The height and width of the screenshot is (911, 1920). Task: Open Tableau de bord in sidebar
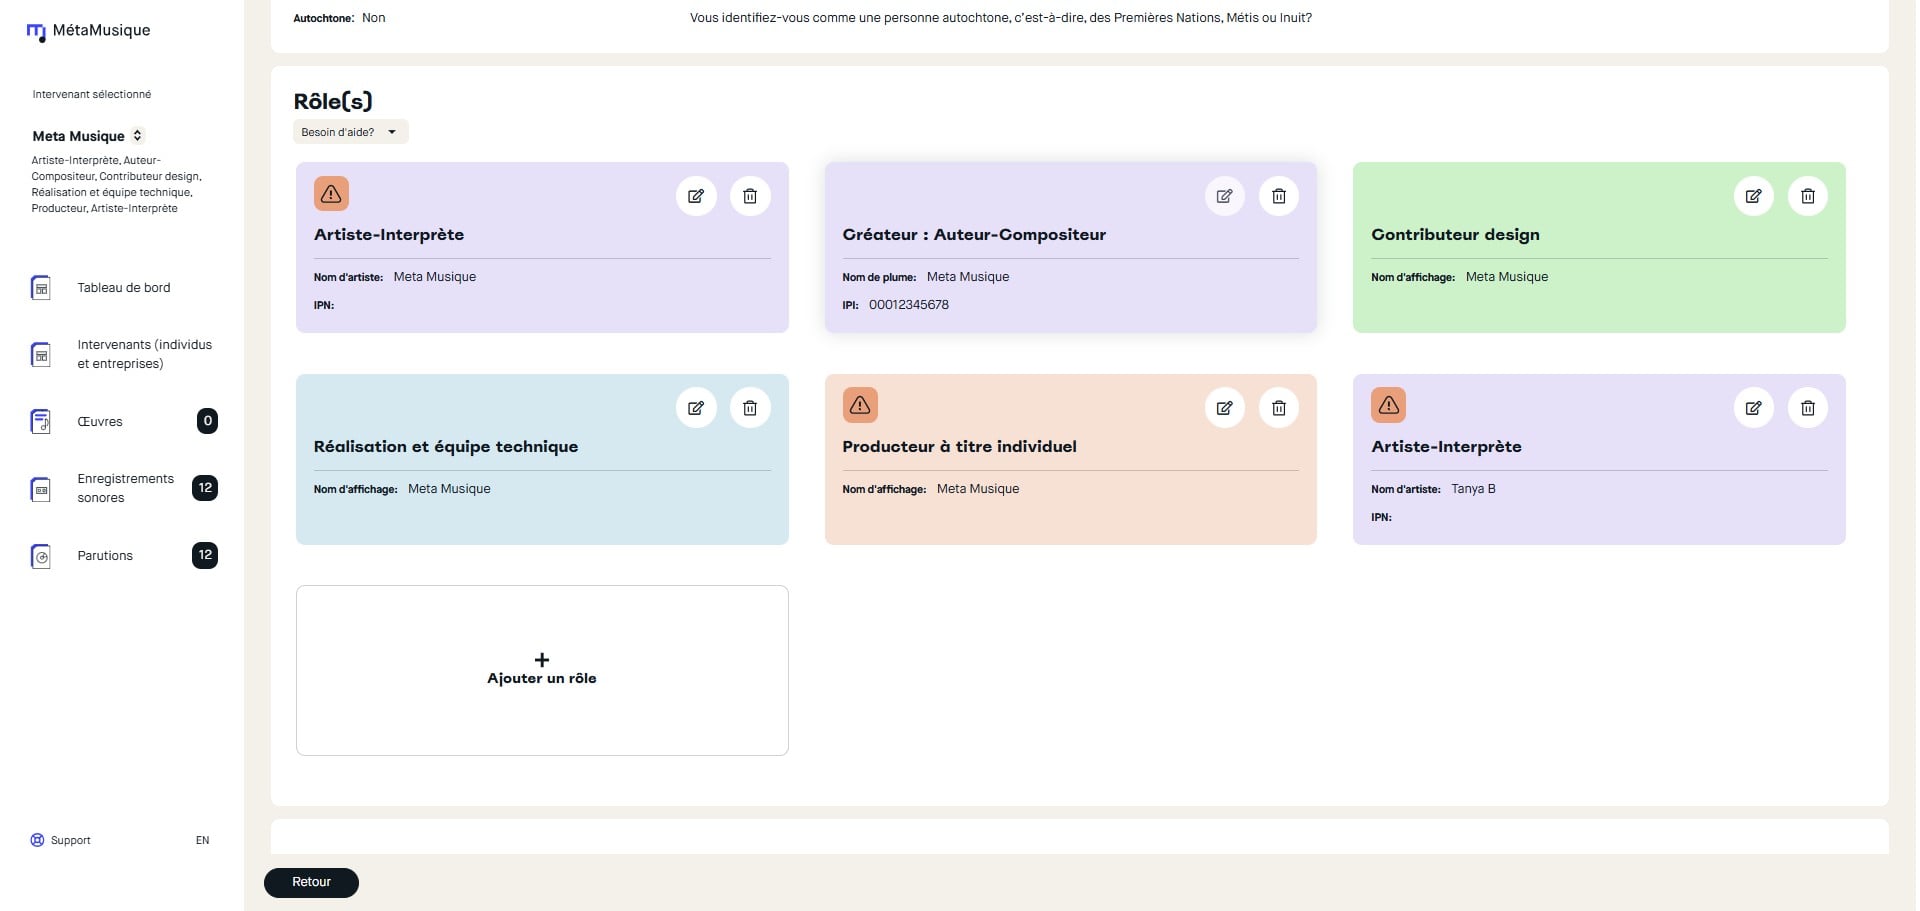click(123, 288)
